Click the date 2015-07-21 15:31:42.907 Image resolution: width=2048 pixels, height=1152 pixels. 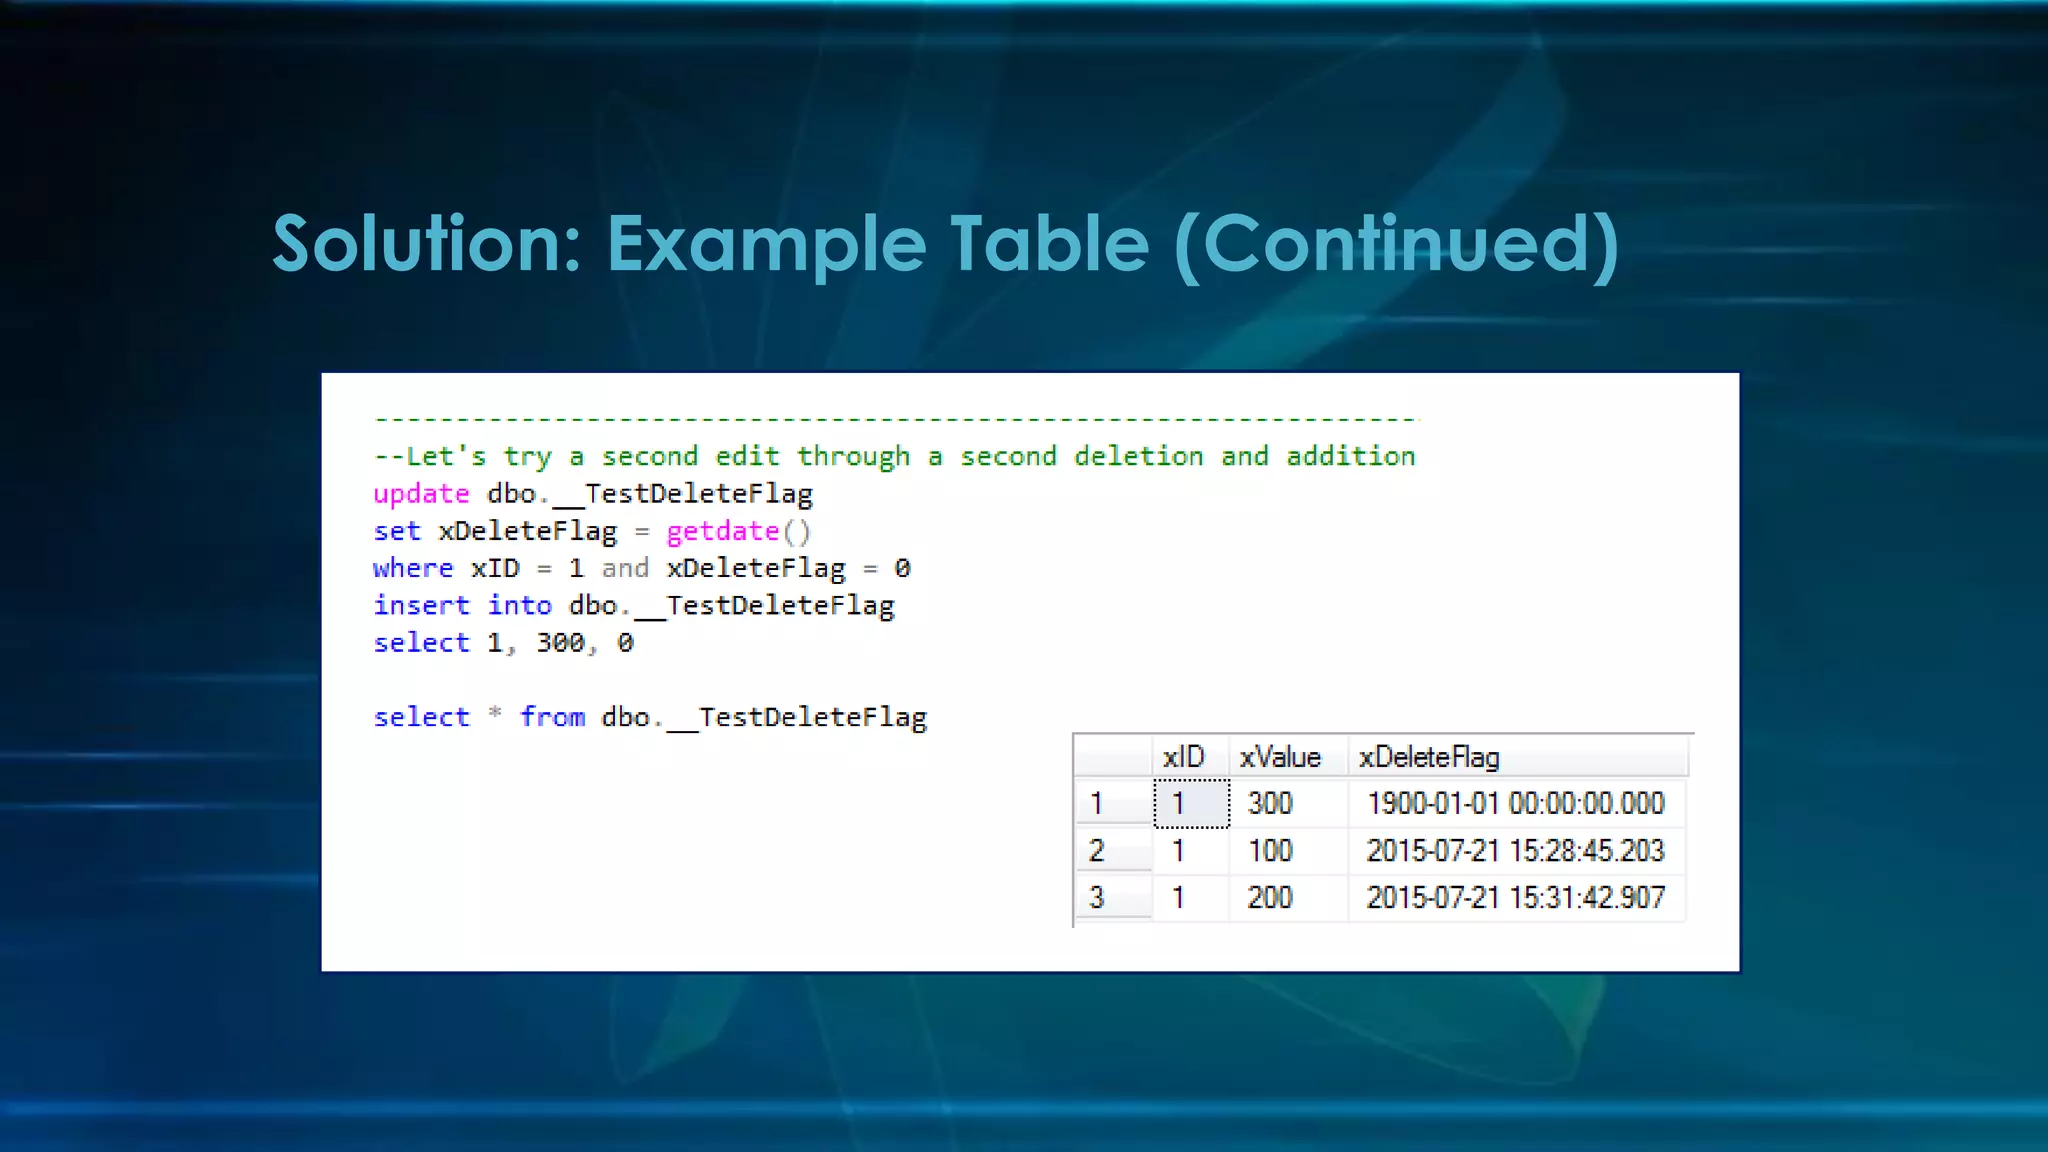click(x=1515, y=897)
